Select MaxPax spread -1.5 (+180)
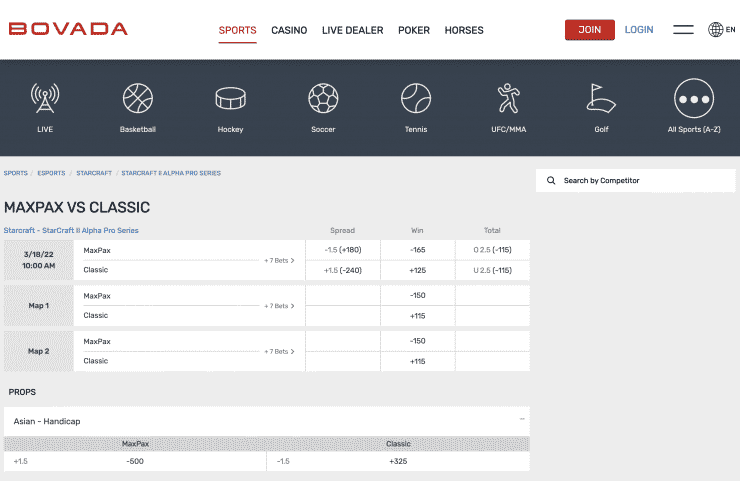Screen dimensions: 740x481 point(343,250)
